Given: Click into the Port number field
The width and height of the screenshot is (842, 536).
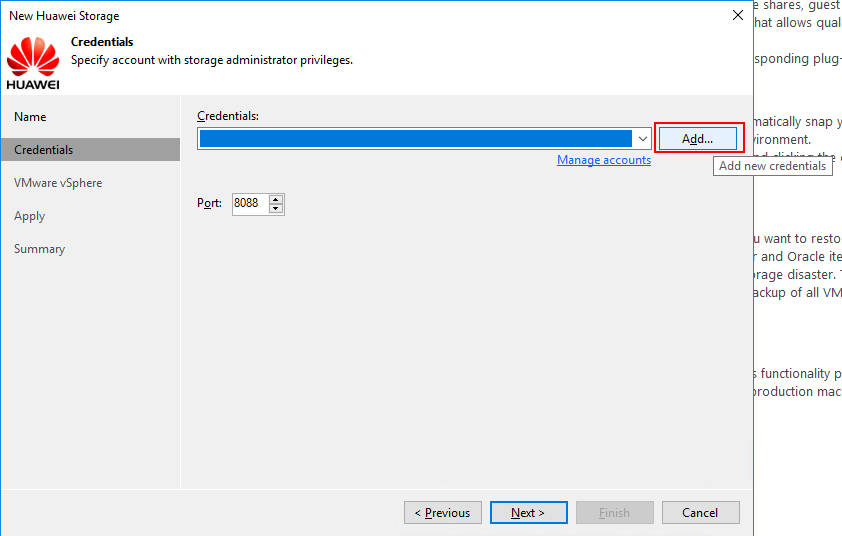Looking at the screenshot, I should [250, 204].
